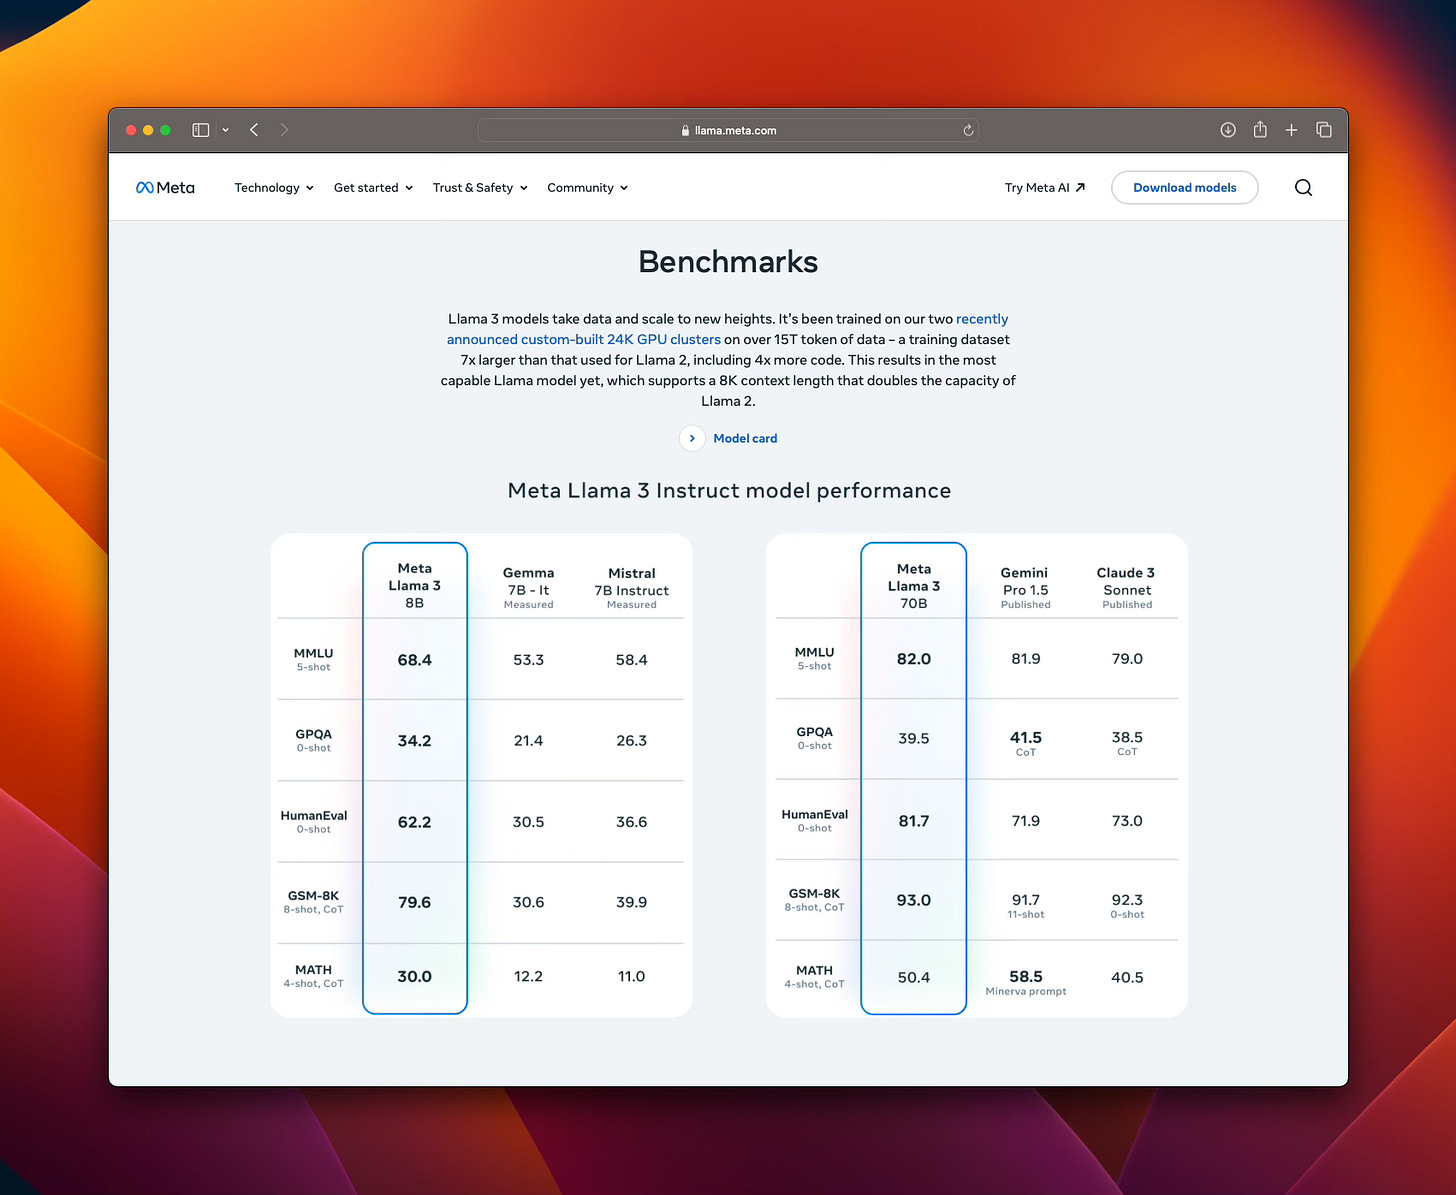
Task: Click the Share icon in toolbar
Action: pos(1260,129)
